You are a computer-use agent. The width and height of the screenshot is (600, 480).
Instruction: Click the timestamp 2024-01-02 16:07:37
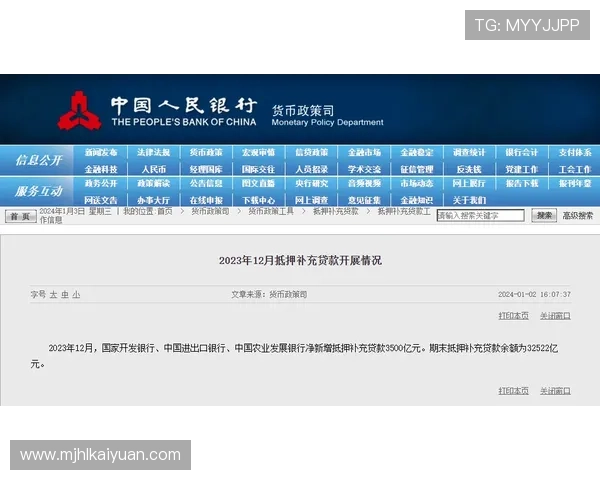(534, 294)
